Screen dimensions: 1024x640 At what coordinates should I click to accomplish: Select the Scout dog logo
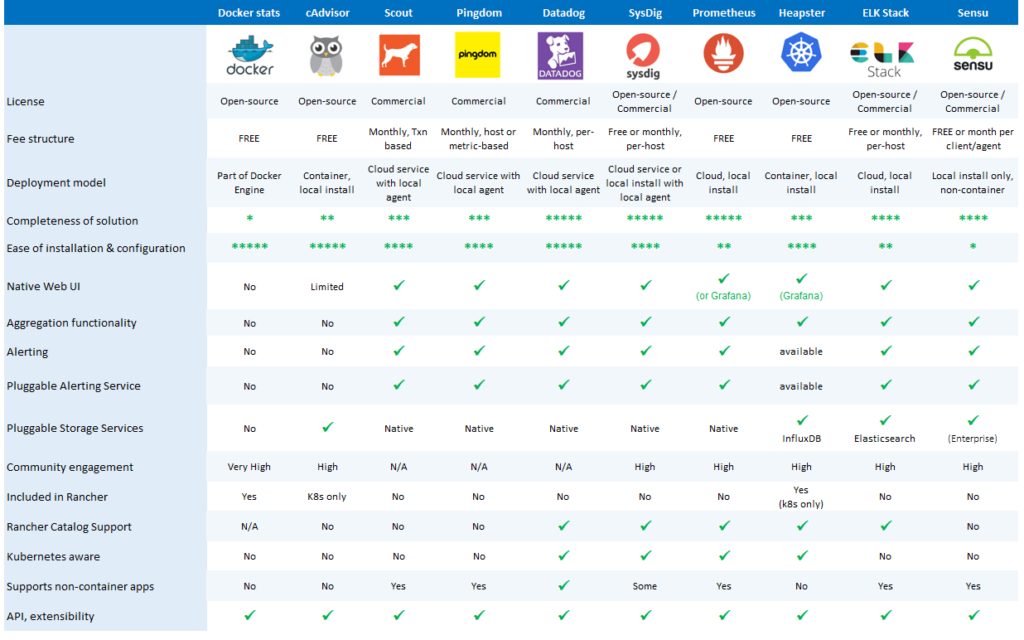pos(398,55)
